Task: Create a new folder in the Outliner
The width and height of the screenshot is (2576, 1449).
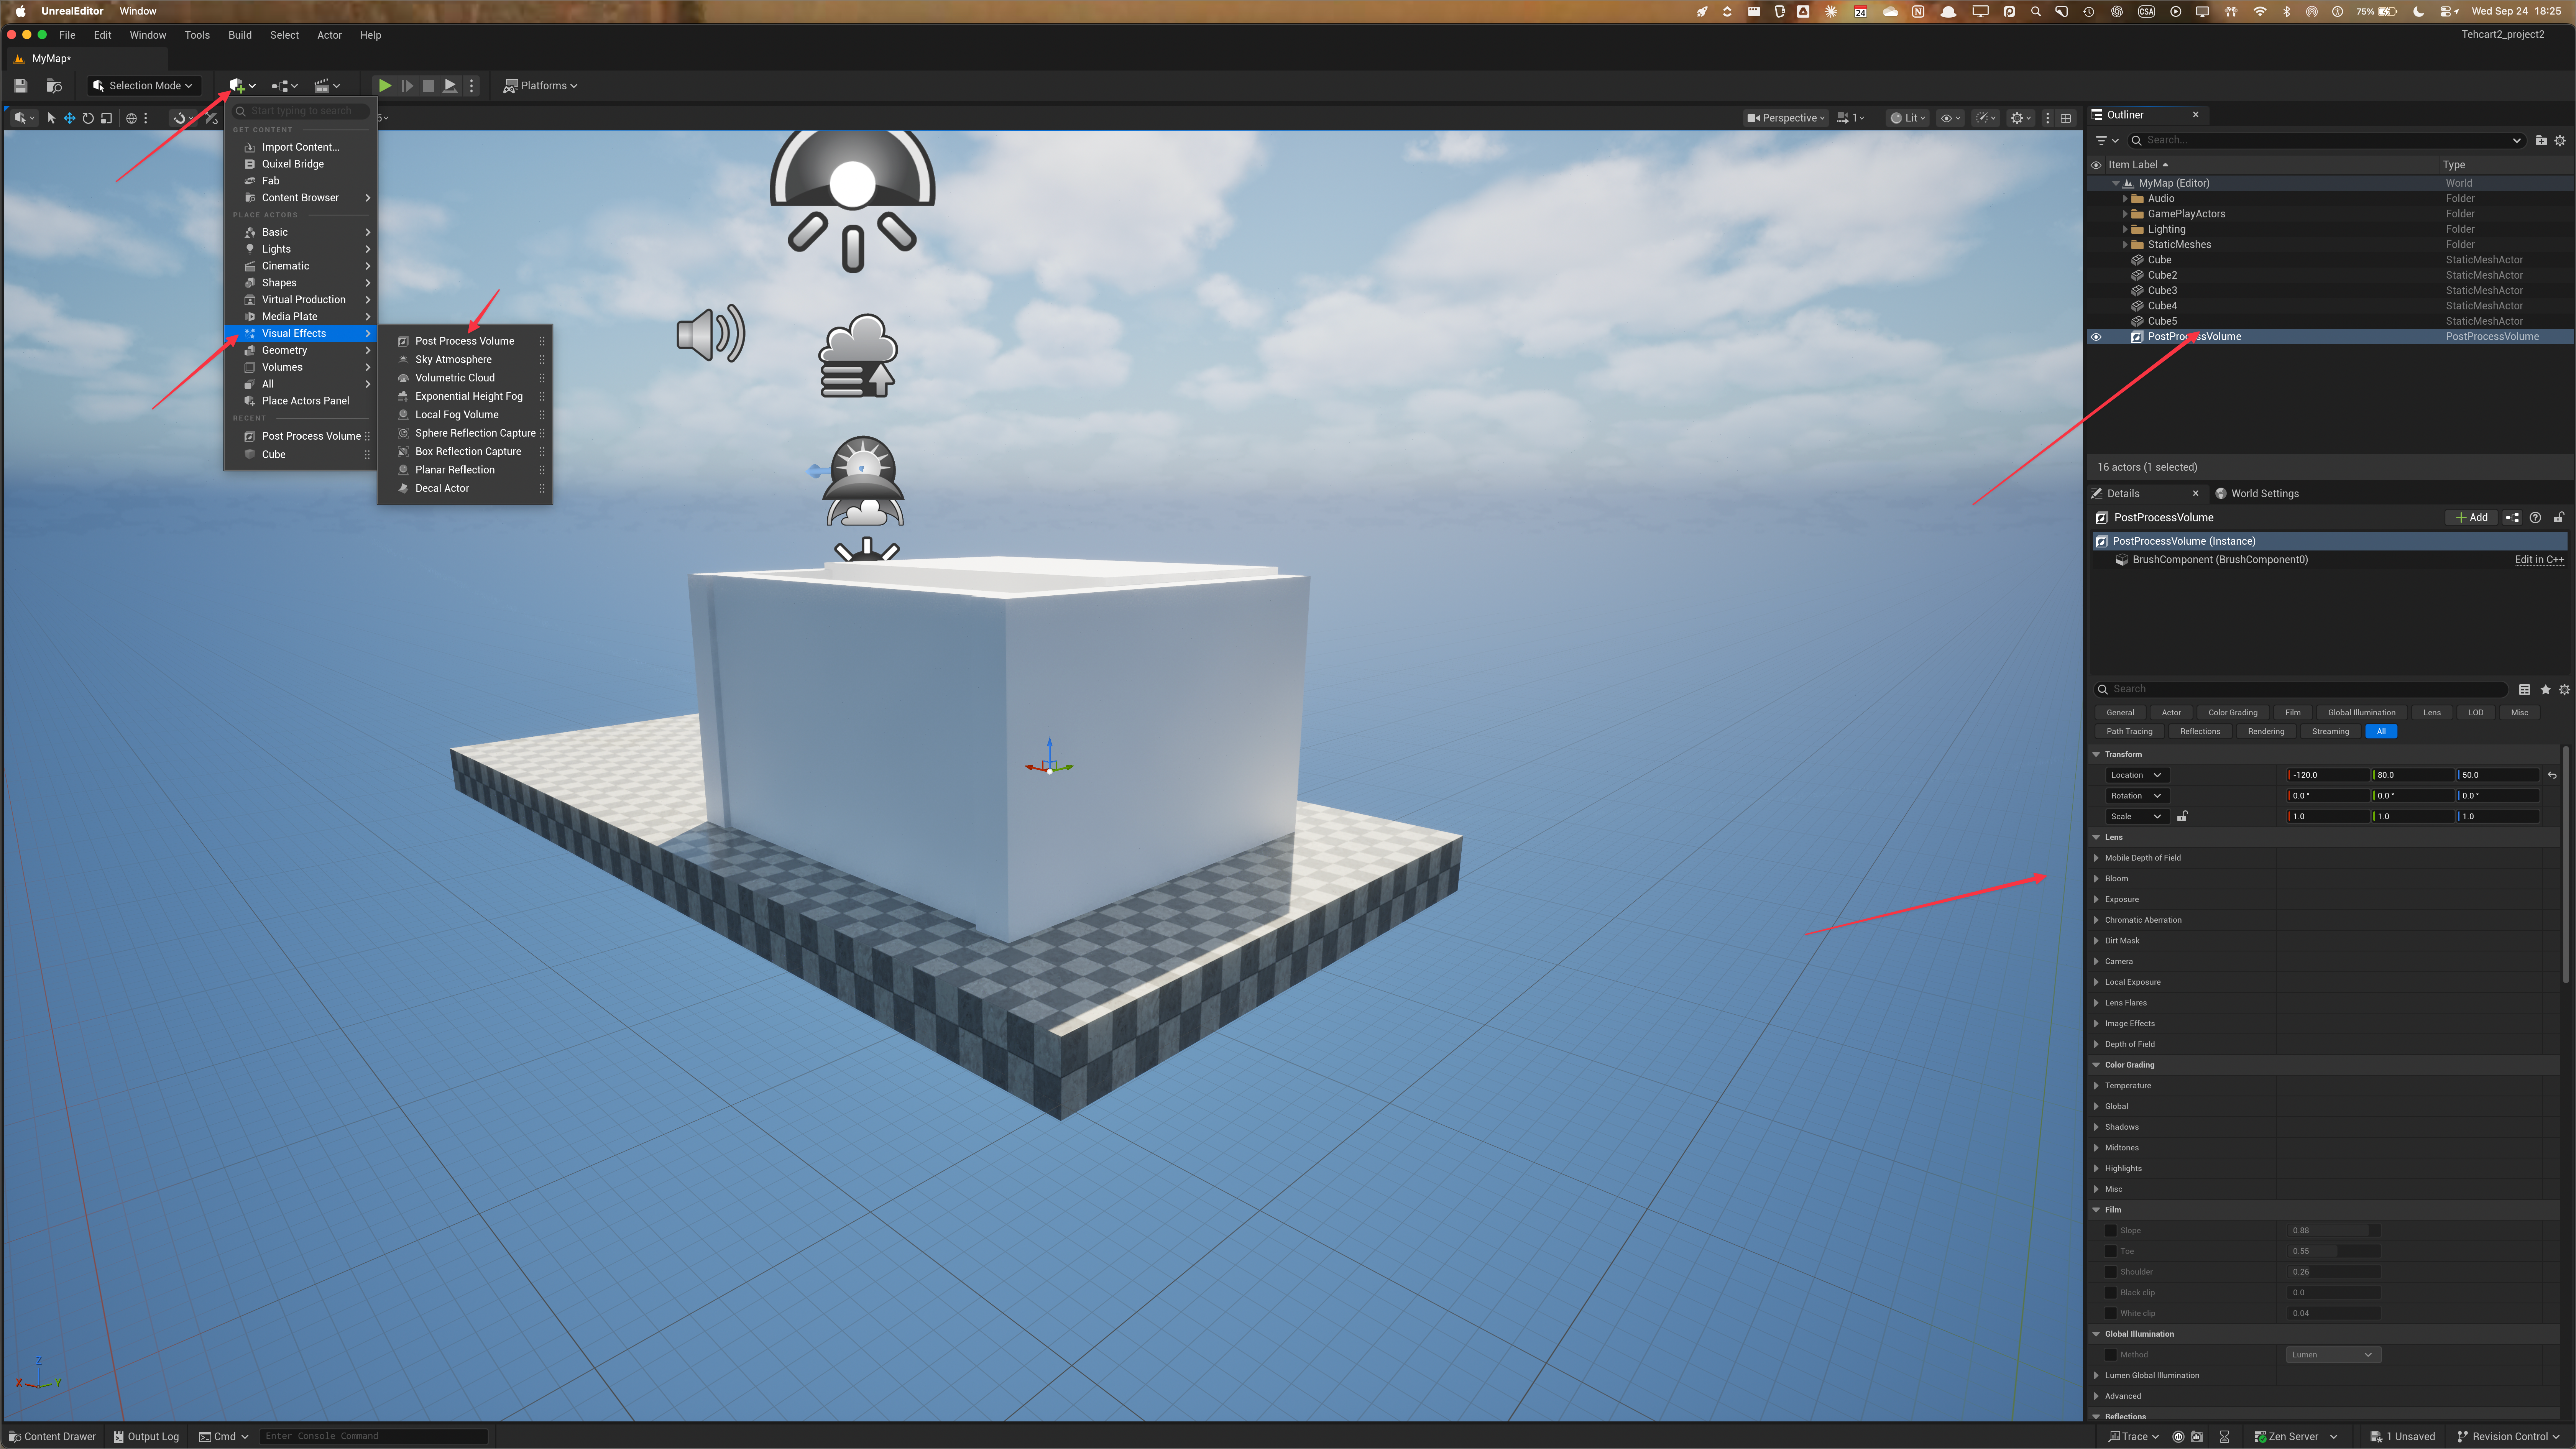Action: 2541,141
